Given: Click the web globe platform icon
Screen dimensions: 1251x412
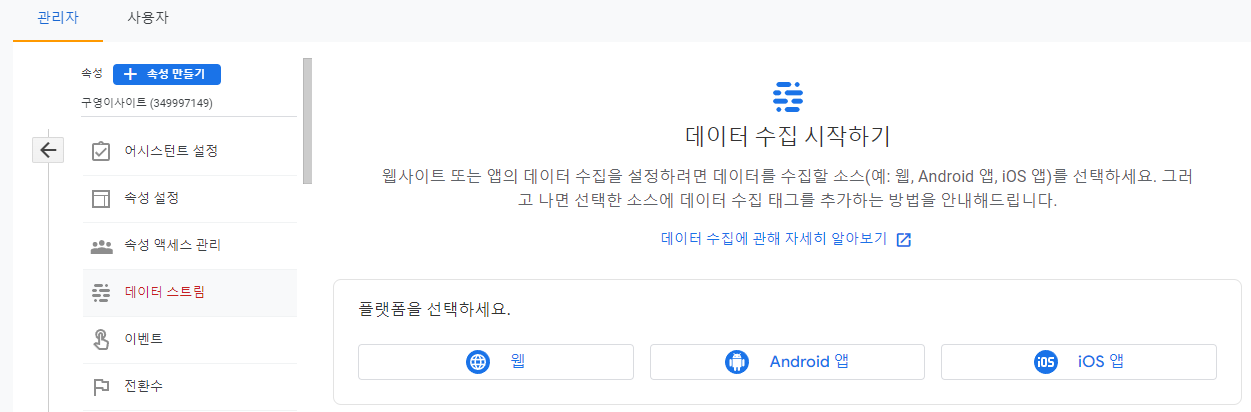Looking at the screenshot, I should [x=478, y=362].
